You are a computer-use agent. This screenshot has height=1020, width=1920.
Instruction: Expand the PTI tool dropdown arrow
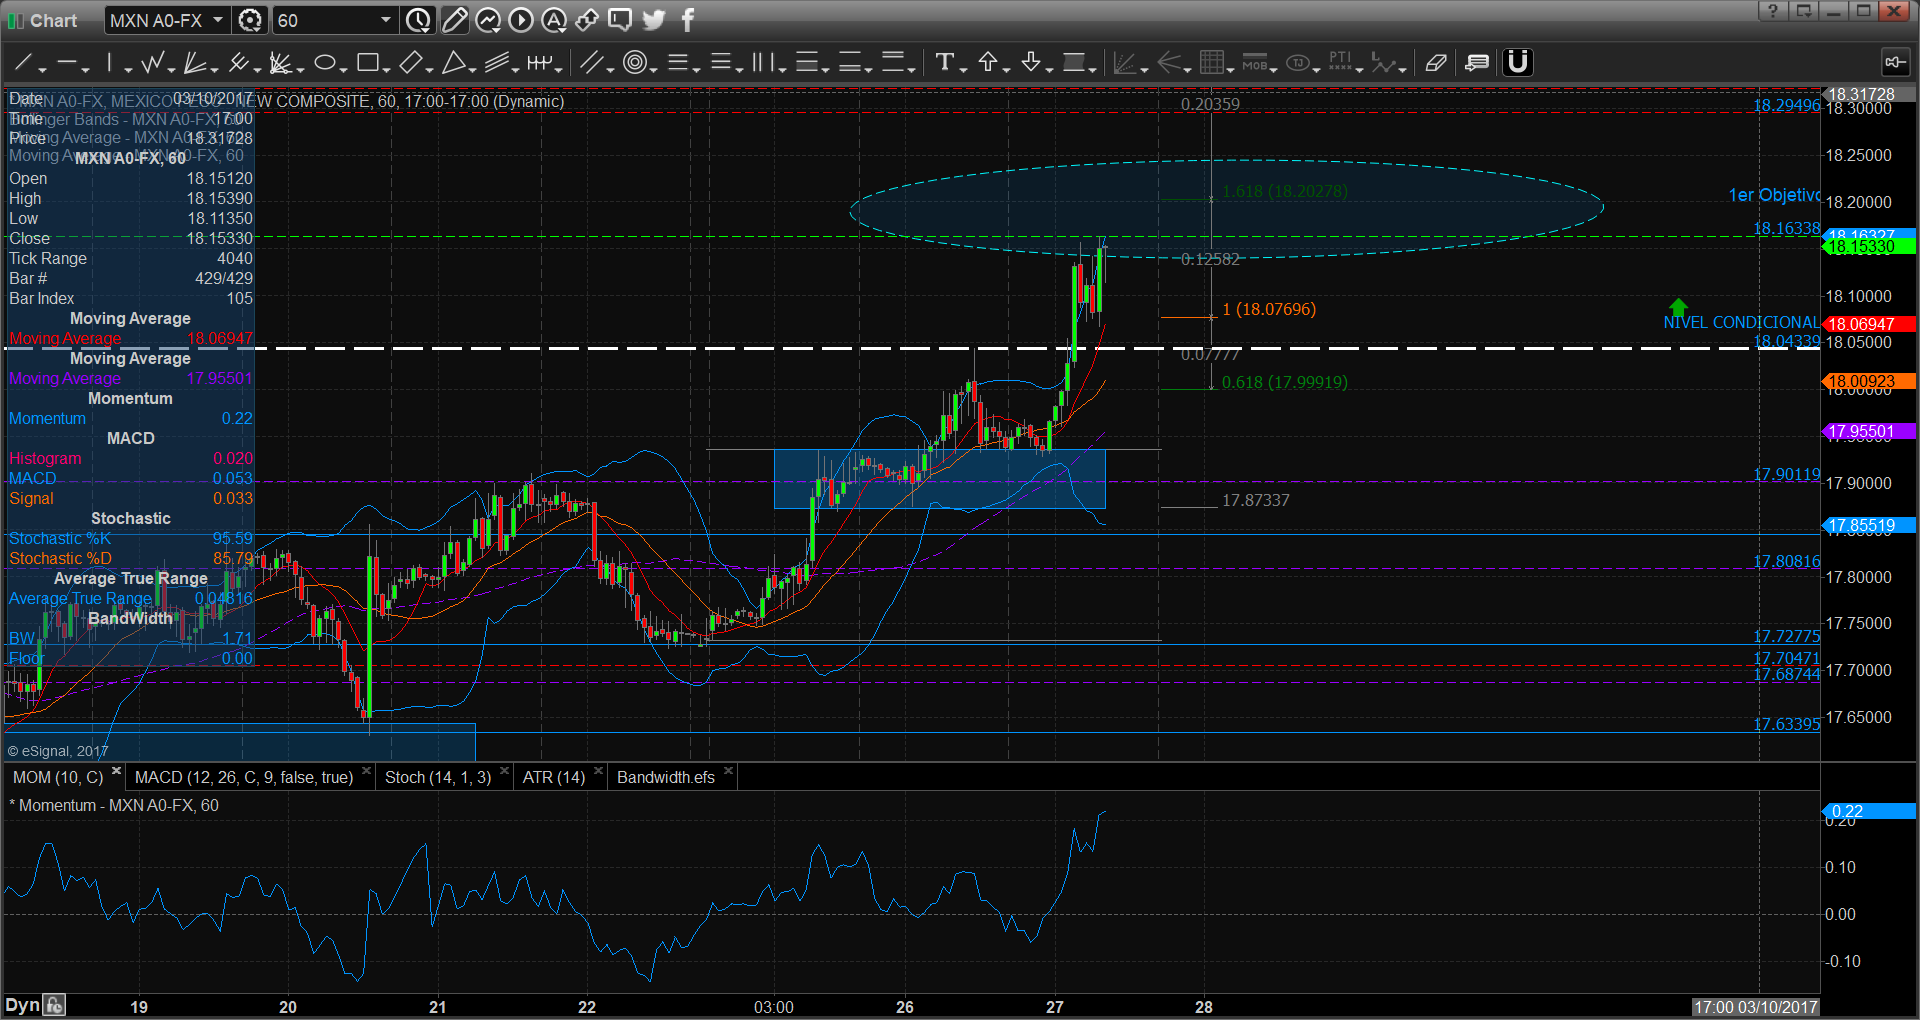pos(1360,69)
